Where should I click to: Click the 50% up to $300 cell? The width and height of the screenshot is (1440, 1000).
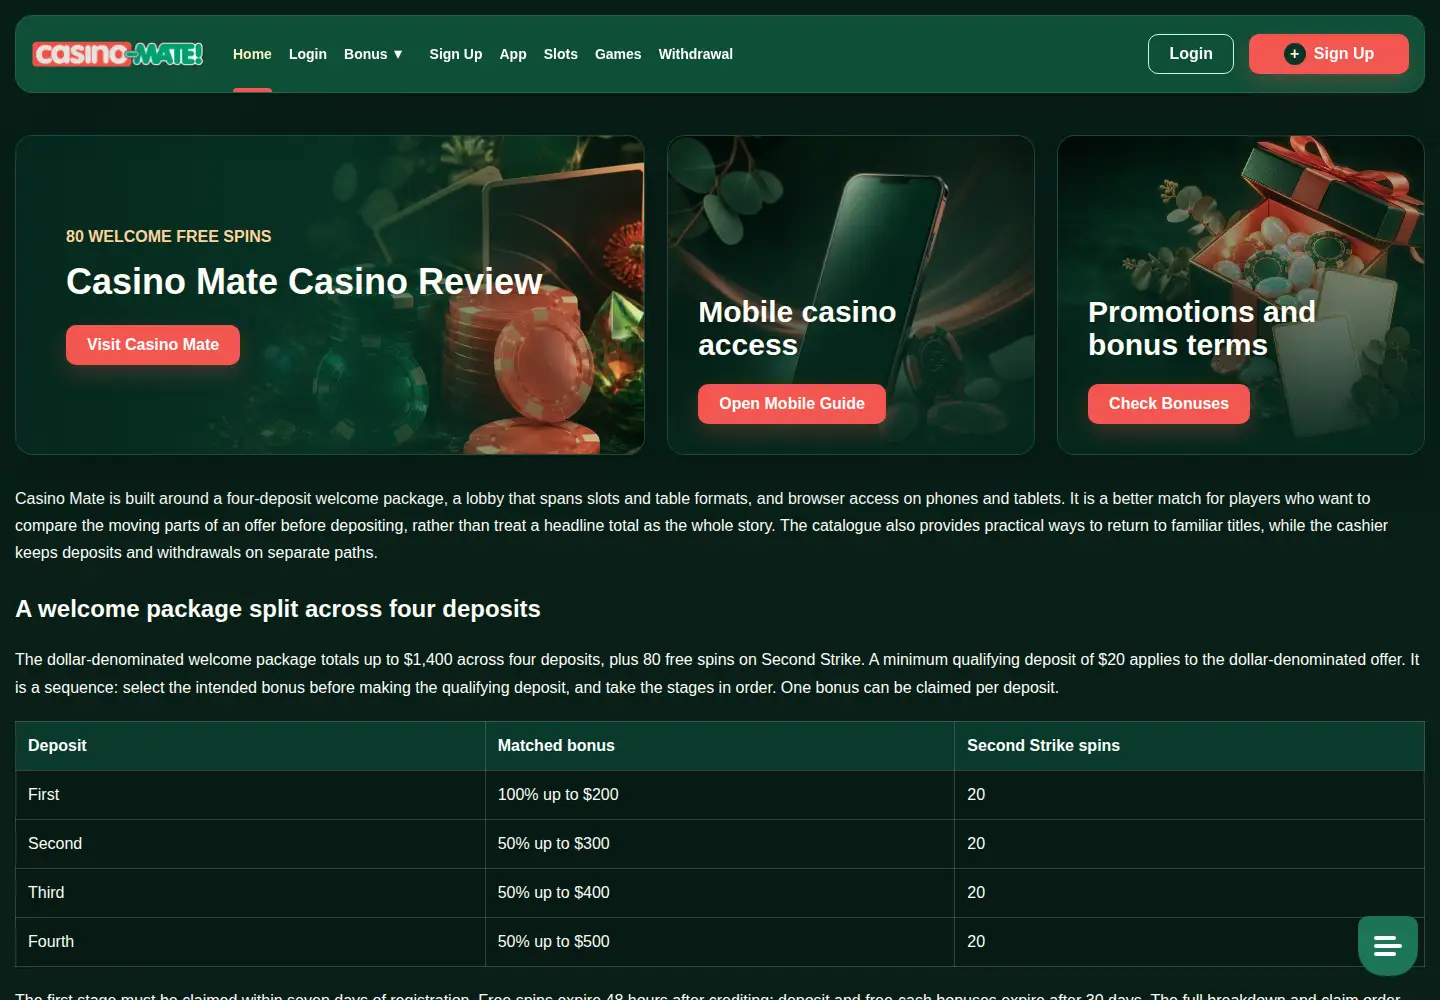coord(720,844)
